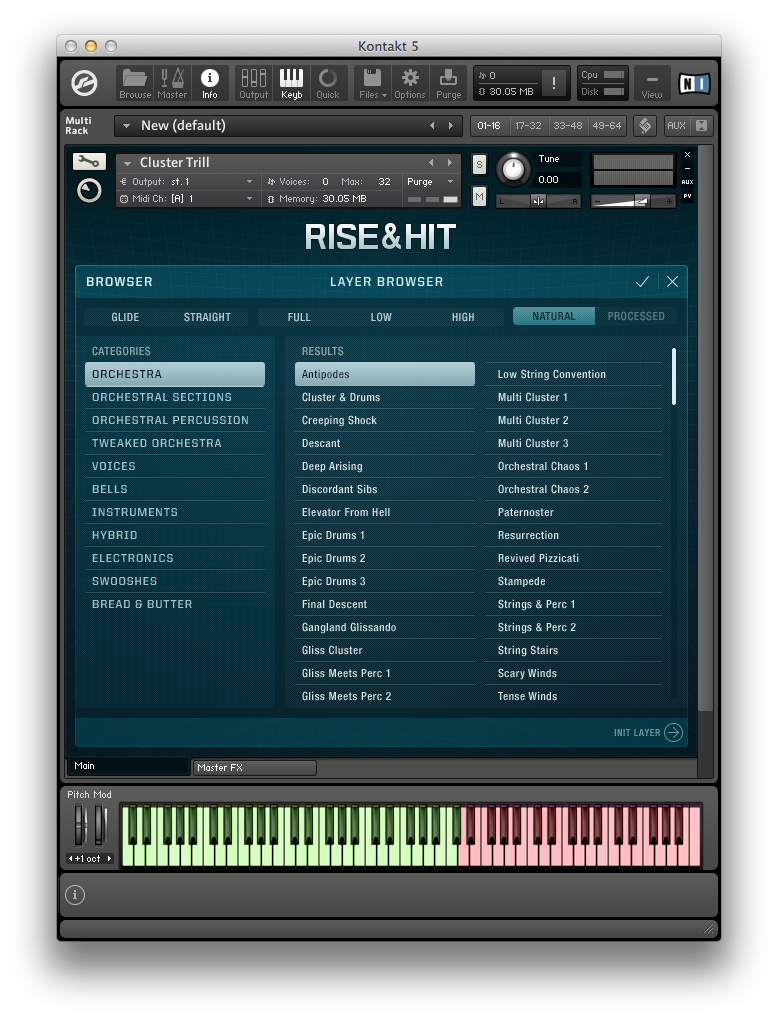The width and height of the screenshot is (778, 1020).
Task: Load next instrument with right arrow
Action: coord(449,163)
